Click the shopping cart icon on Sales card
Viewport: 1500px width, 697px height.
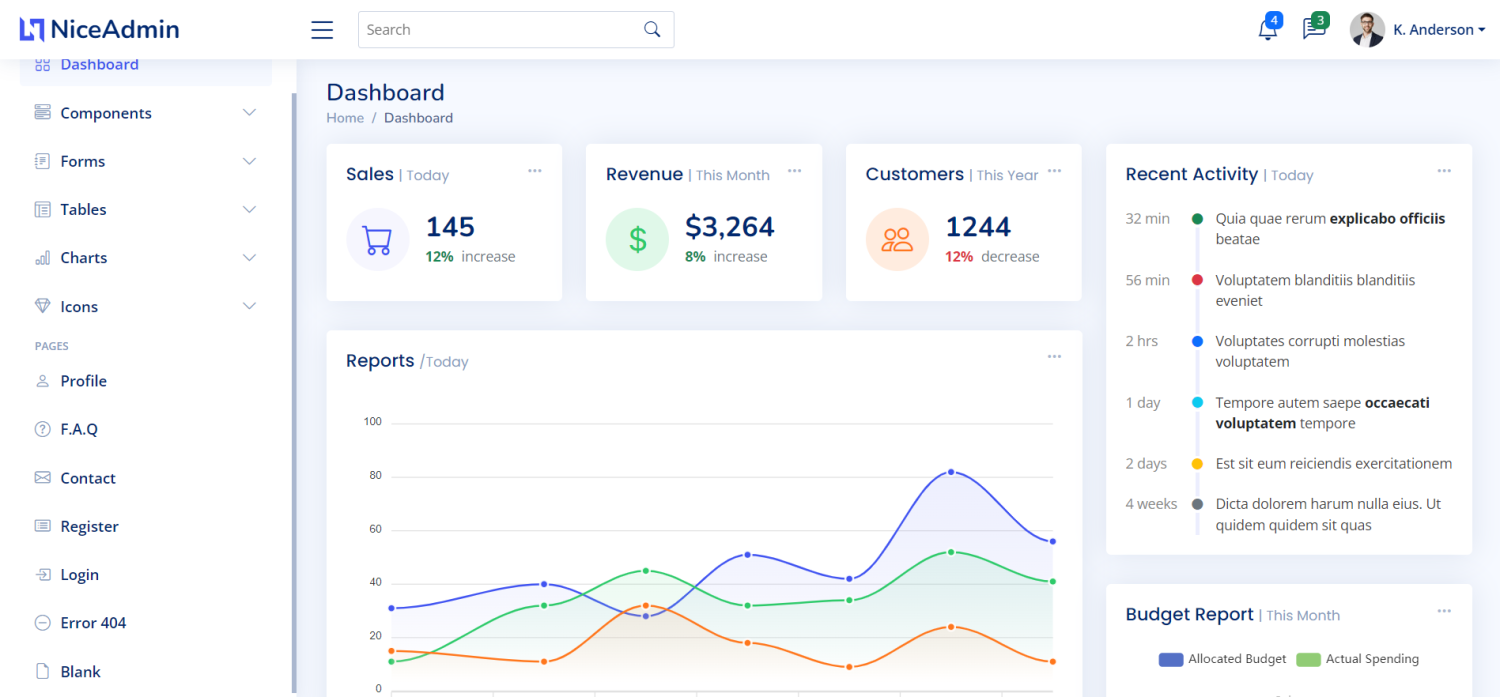point(377,239)
